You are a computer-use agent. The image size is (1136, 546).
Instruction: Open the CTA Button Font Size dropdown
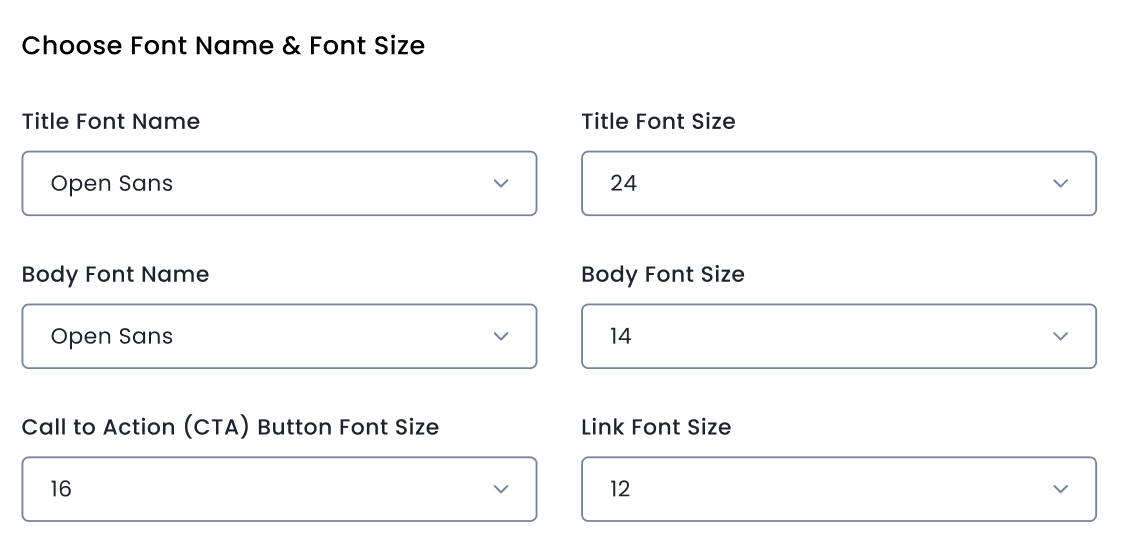[x=279, y=490]
